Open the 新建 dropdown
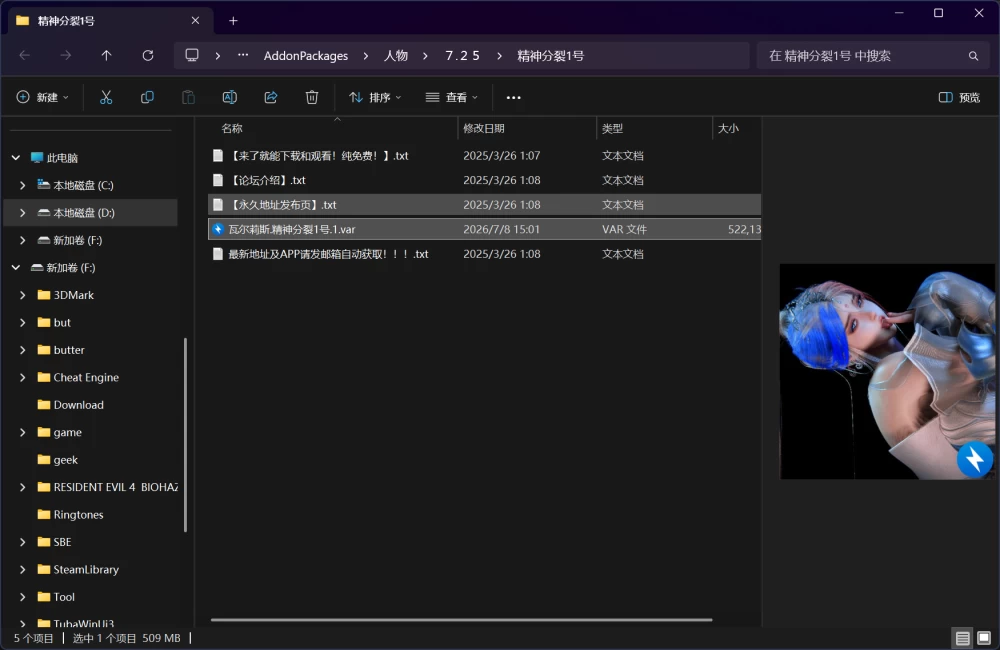Screen dimensions: 1000x650 pos(42,97)
